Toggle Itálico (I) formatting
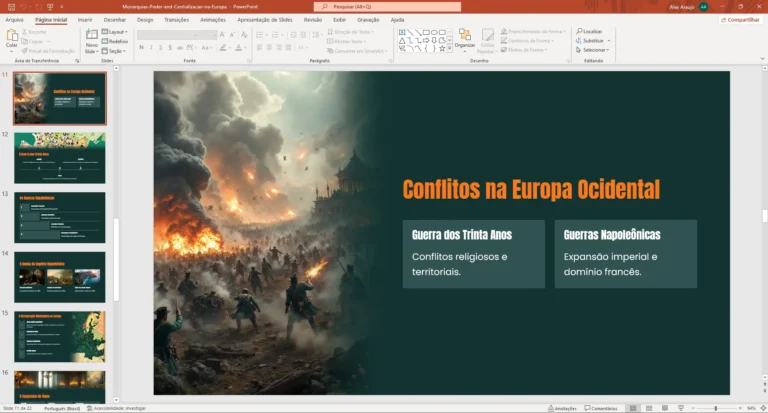Screen dimensions: 768x413 151,48
